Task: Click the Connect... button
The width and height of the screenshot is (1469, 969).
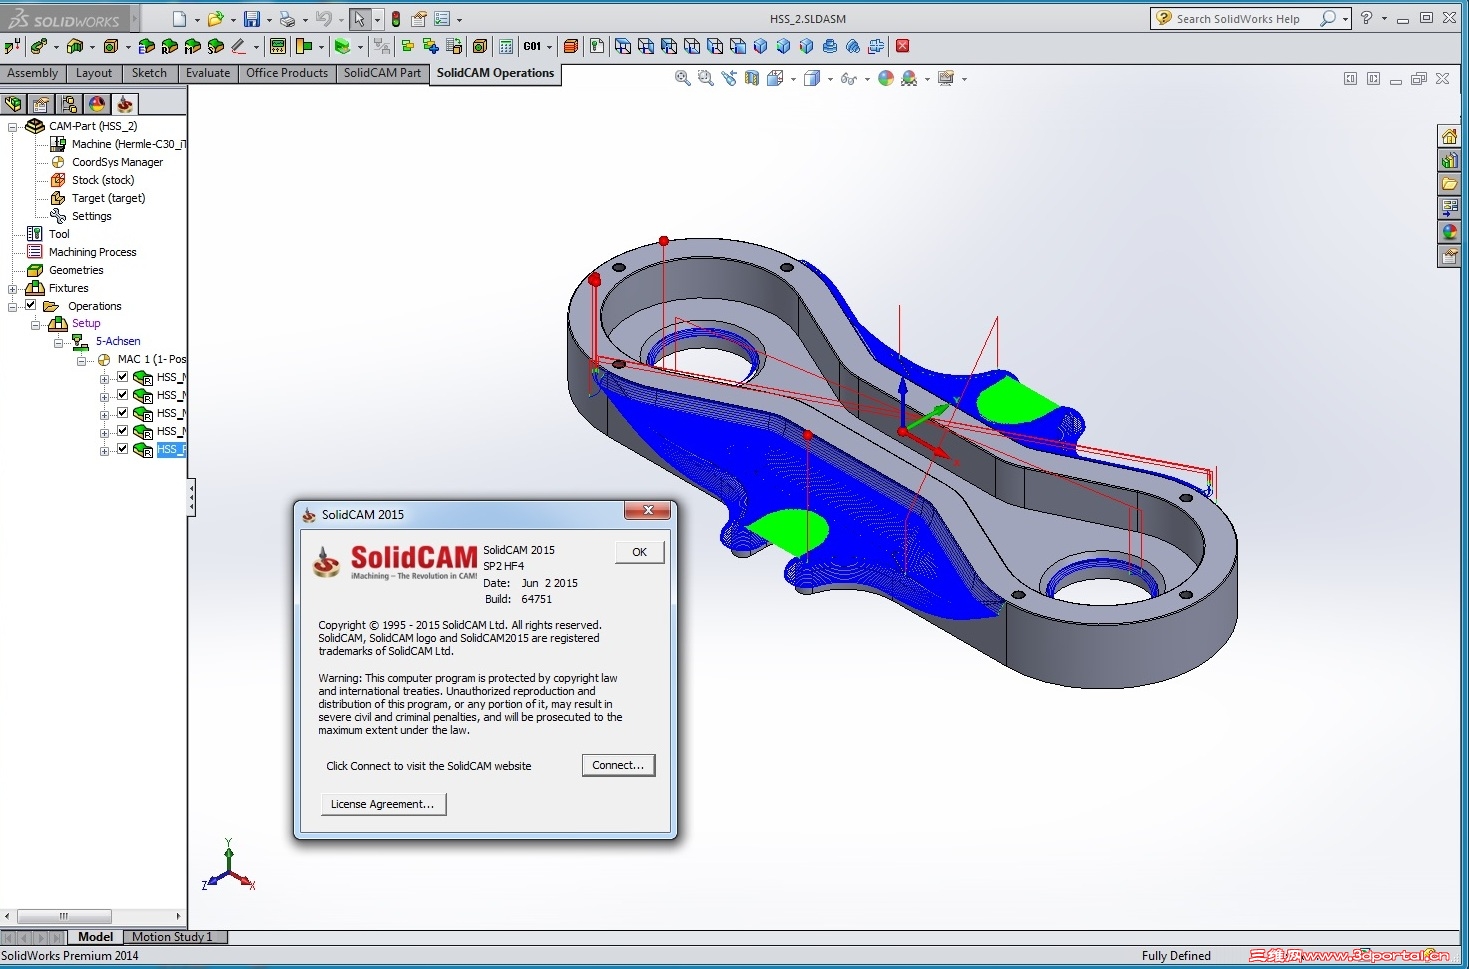Action: 618,765
